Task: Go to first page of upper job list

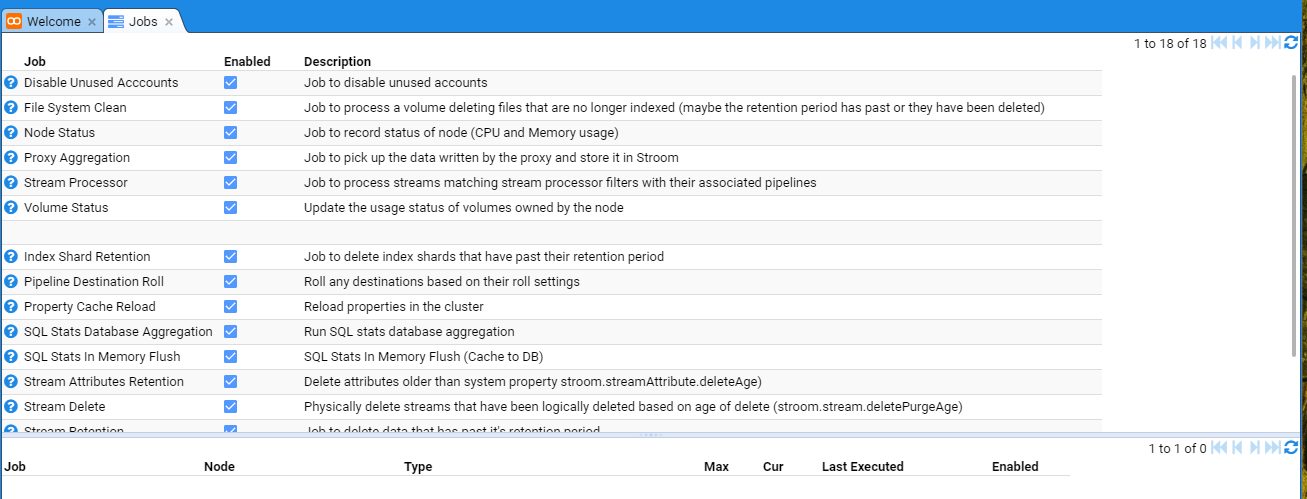Action: click(x=1219, y=43)
